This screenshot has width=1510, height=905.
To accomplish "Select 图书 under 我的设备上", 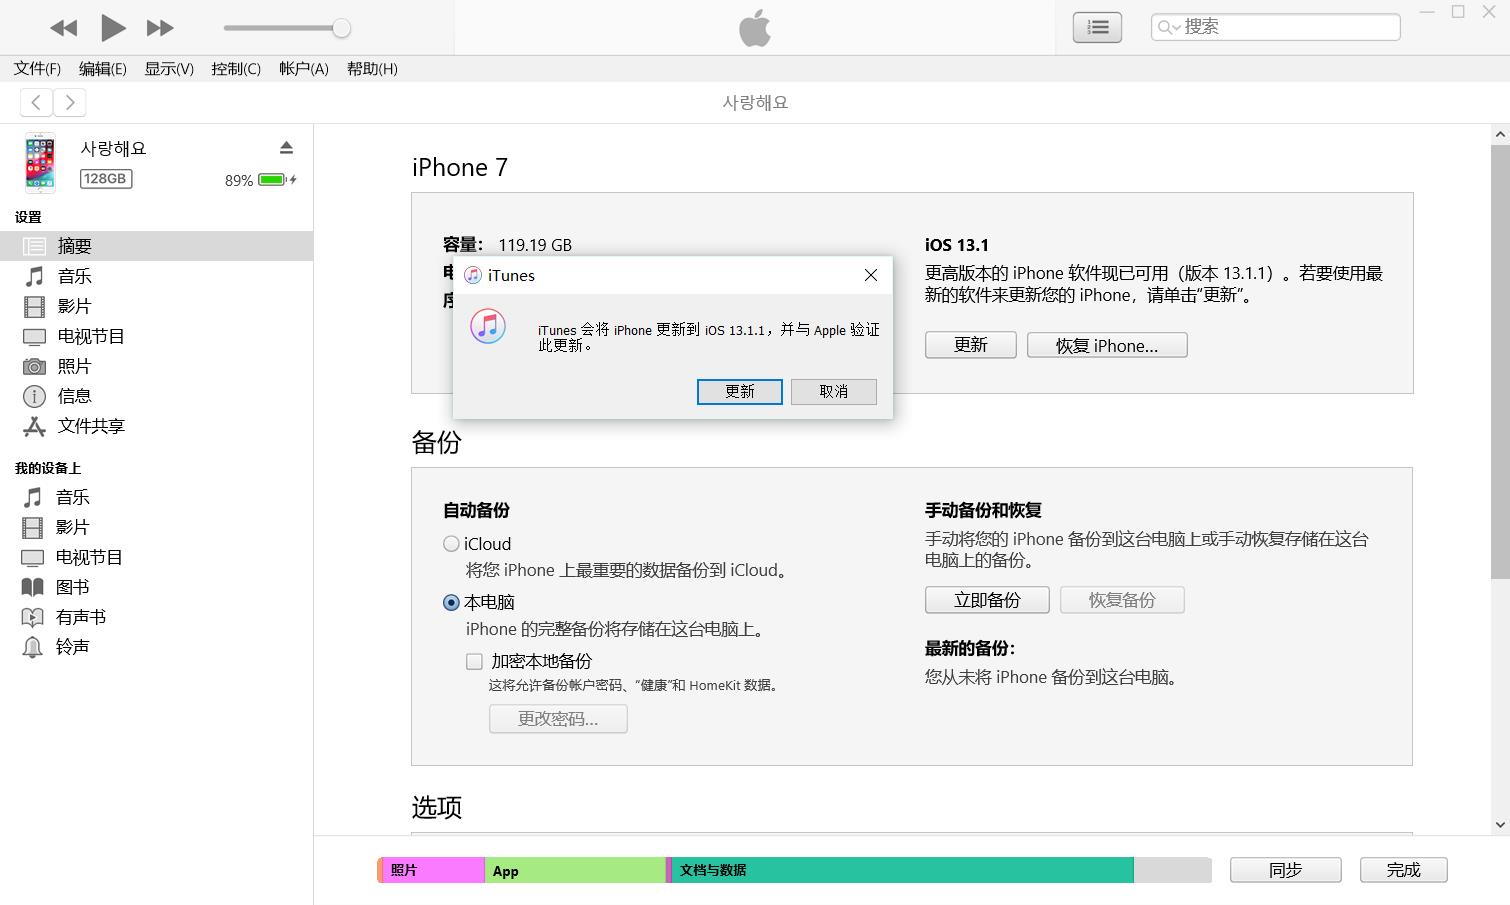I will tap(74, 587).
